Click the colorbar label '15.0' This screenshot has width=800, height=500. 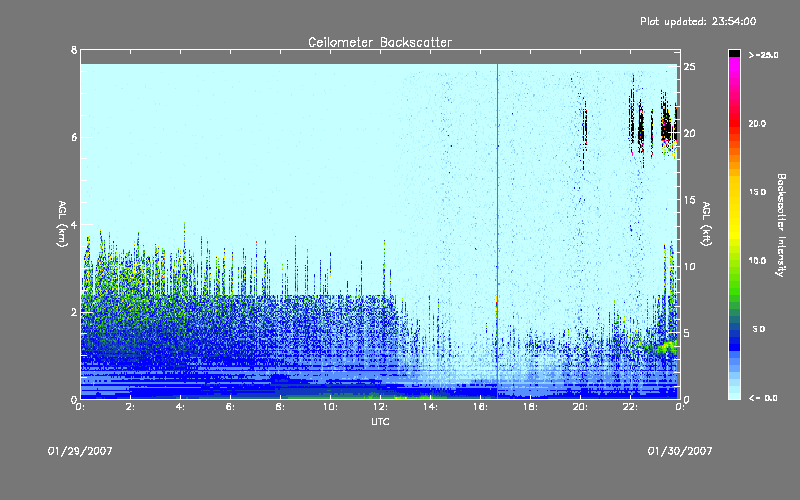(x=757, y=192)
